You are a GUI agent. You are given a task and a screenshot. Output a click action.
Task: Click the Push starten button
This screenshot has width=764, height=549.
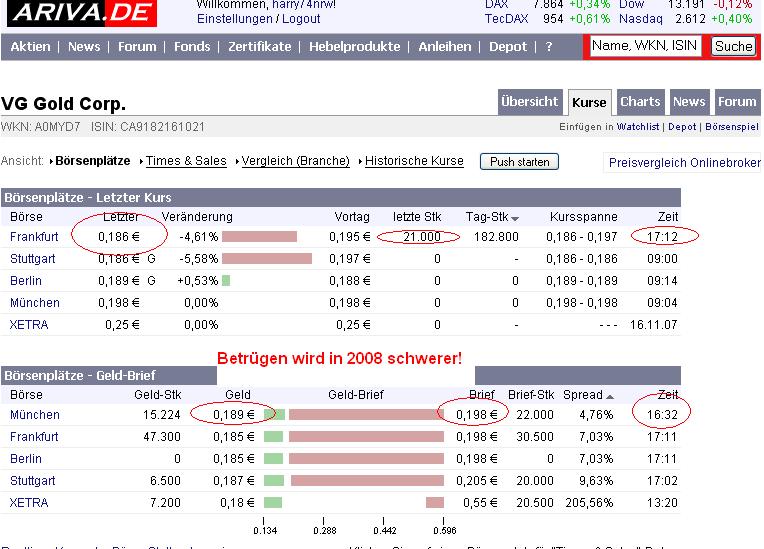click(x=519, y=162)
